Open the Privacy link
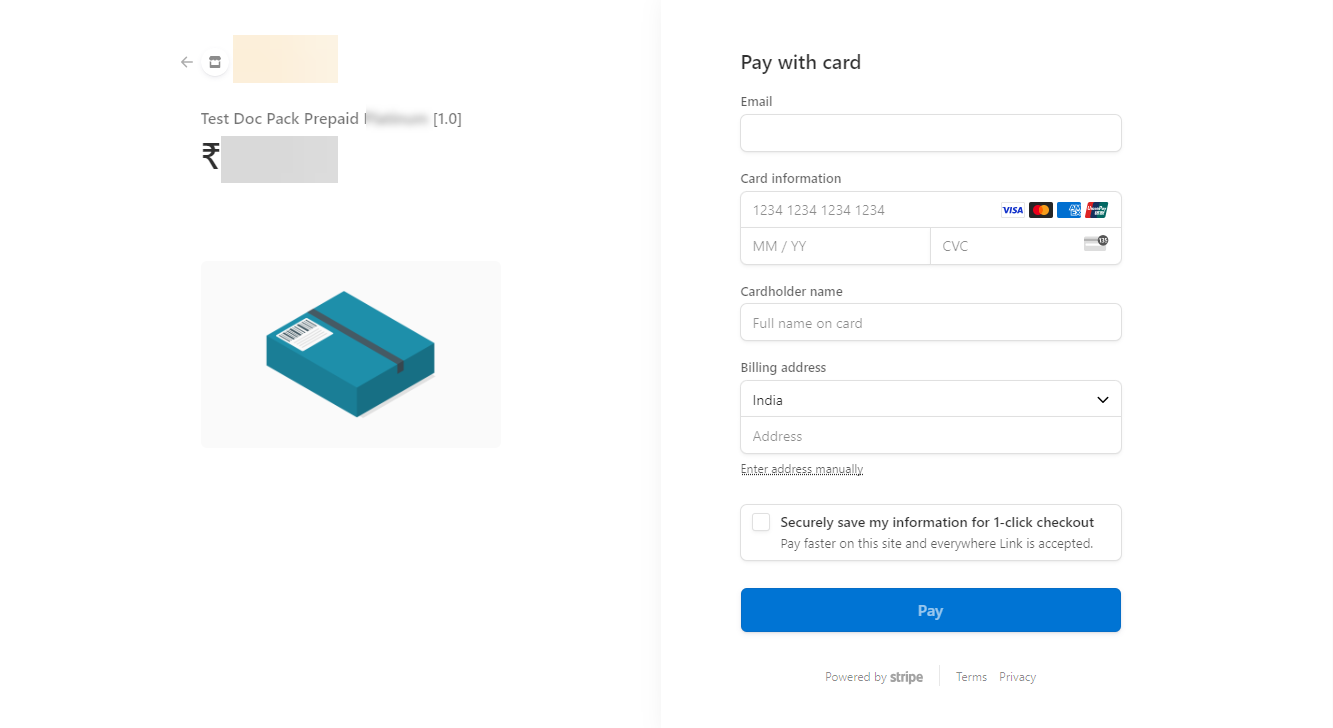Screen dimensions: 1333x728 [x=1016, y=677]
